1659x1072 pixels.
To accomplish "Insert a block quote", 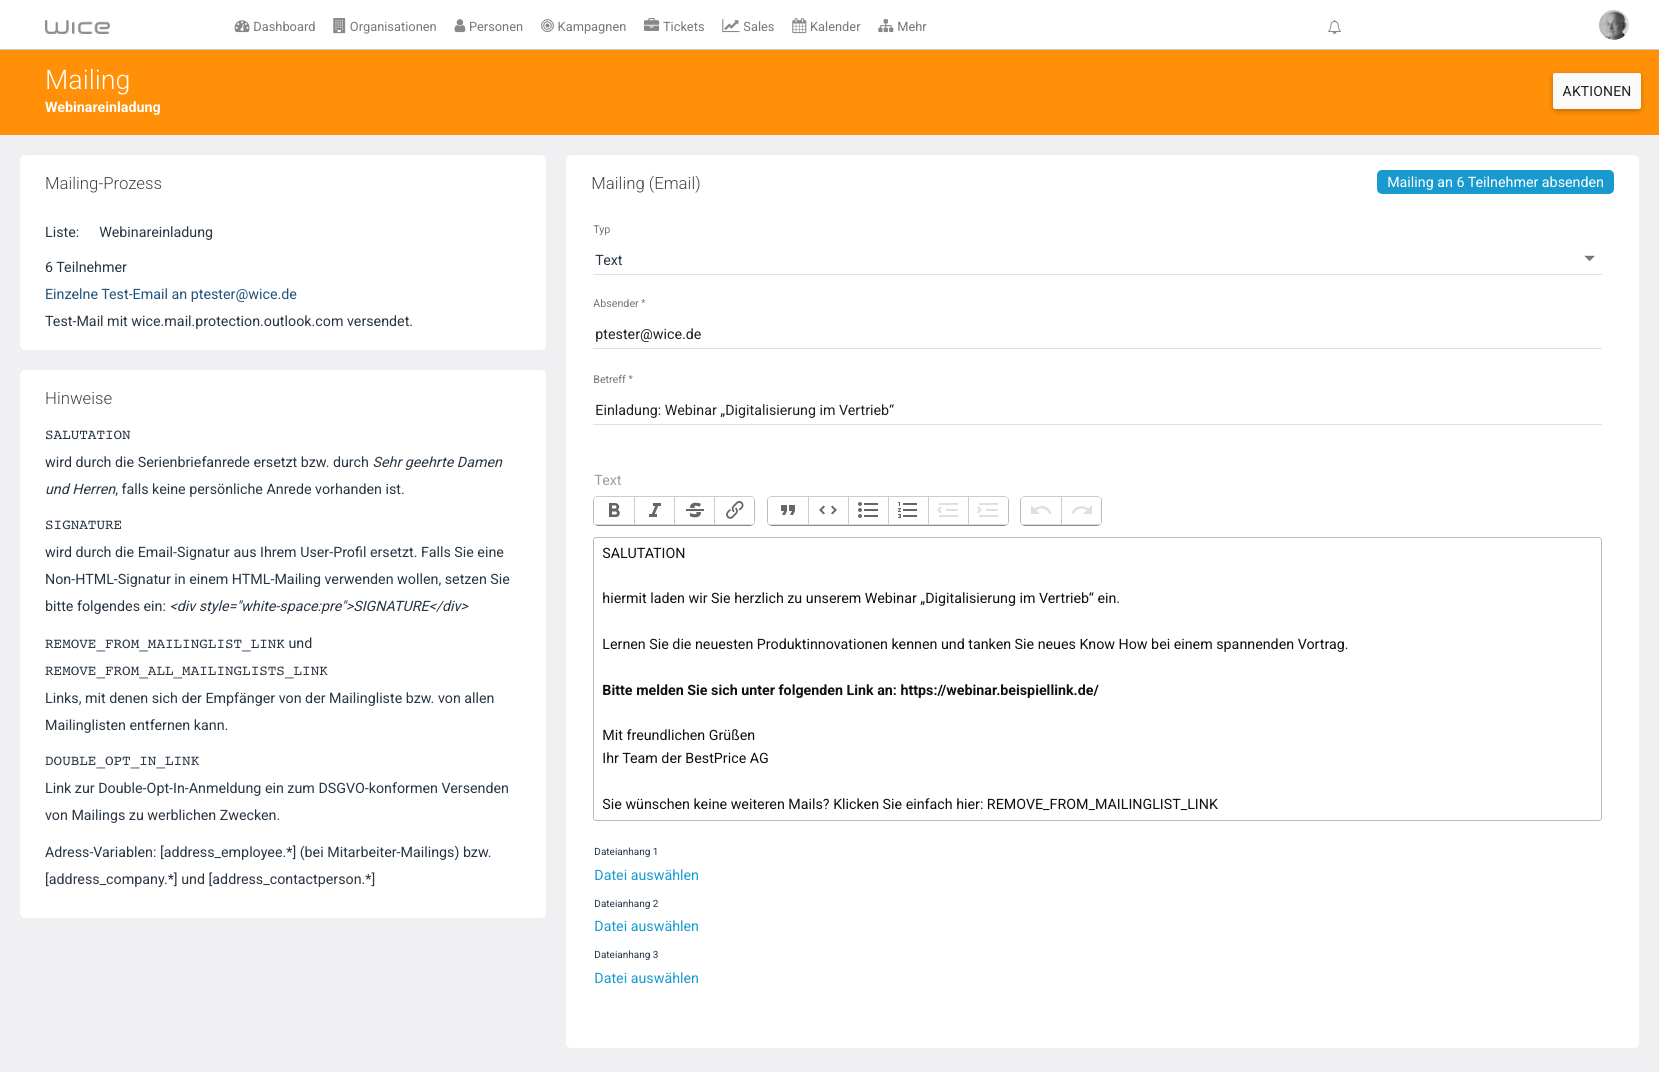I will (x=788, y=511).
